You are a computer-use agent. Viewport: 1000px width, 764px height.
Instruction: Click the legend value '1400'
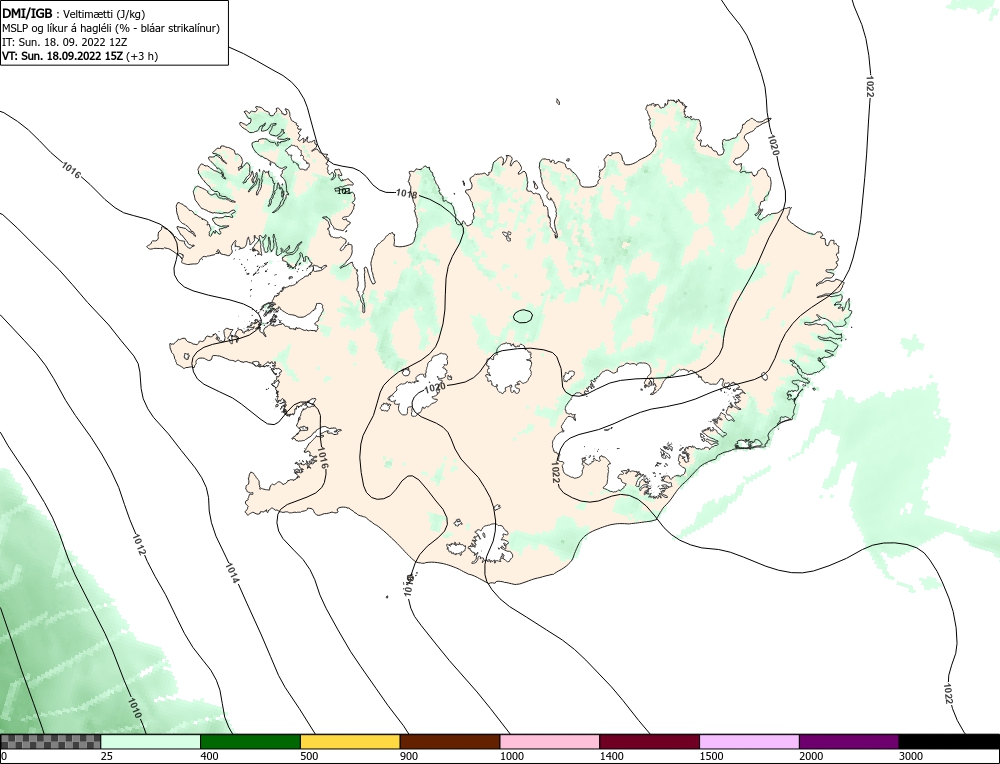coord(611,757)
